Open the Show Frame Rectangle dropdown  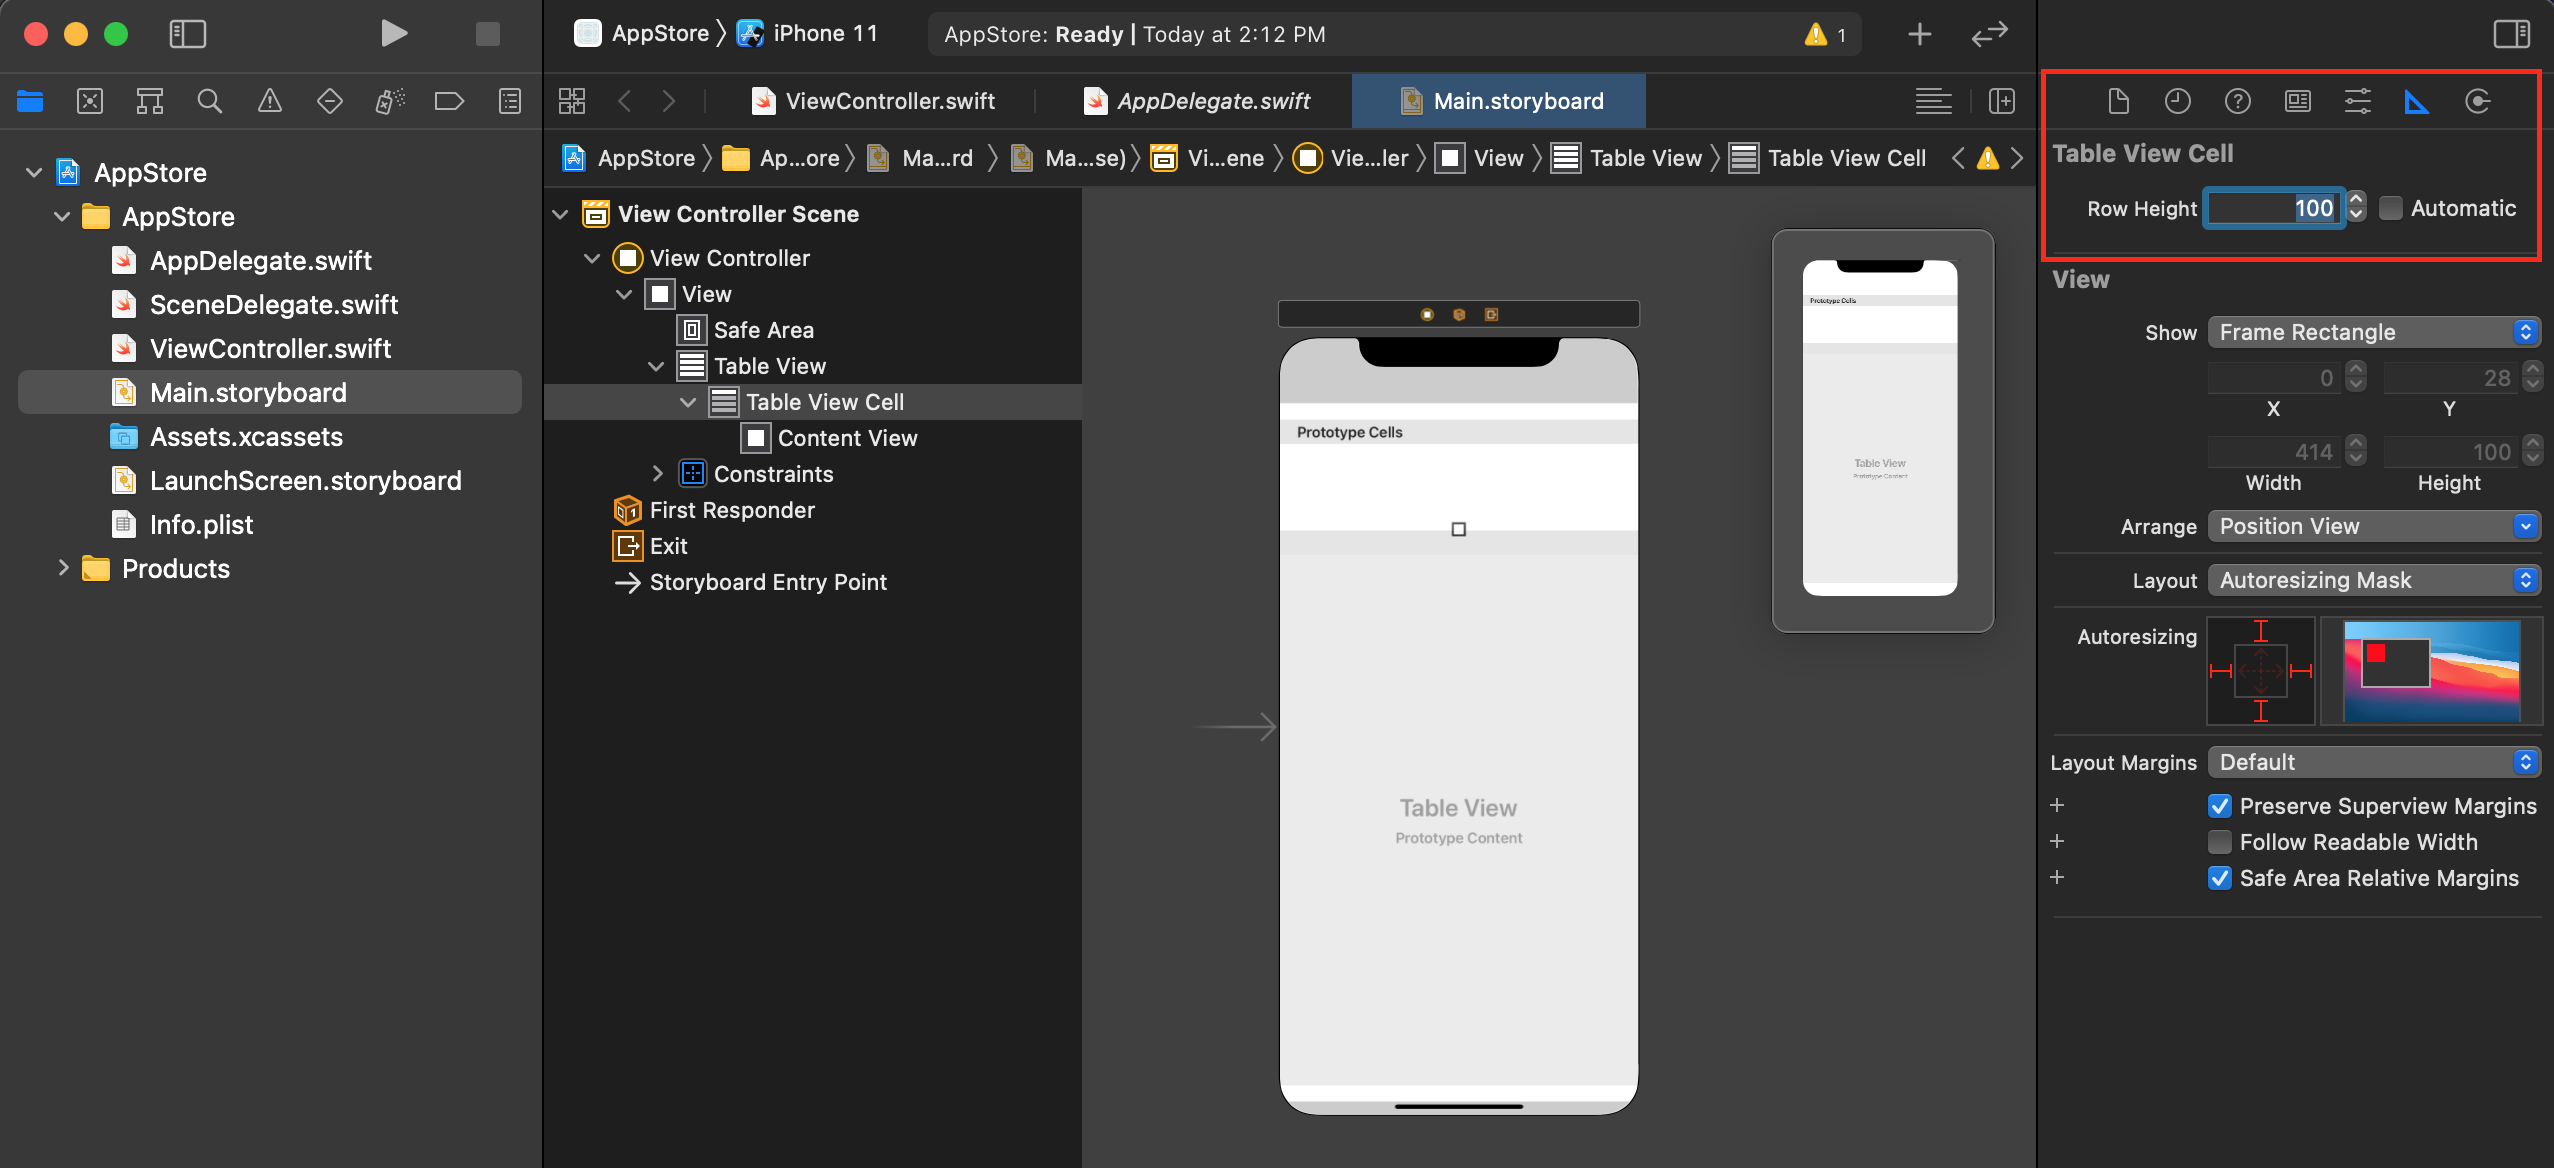coord(2373,332)
